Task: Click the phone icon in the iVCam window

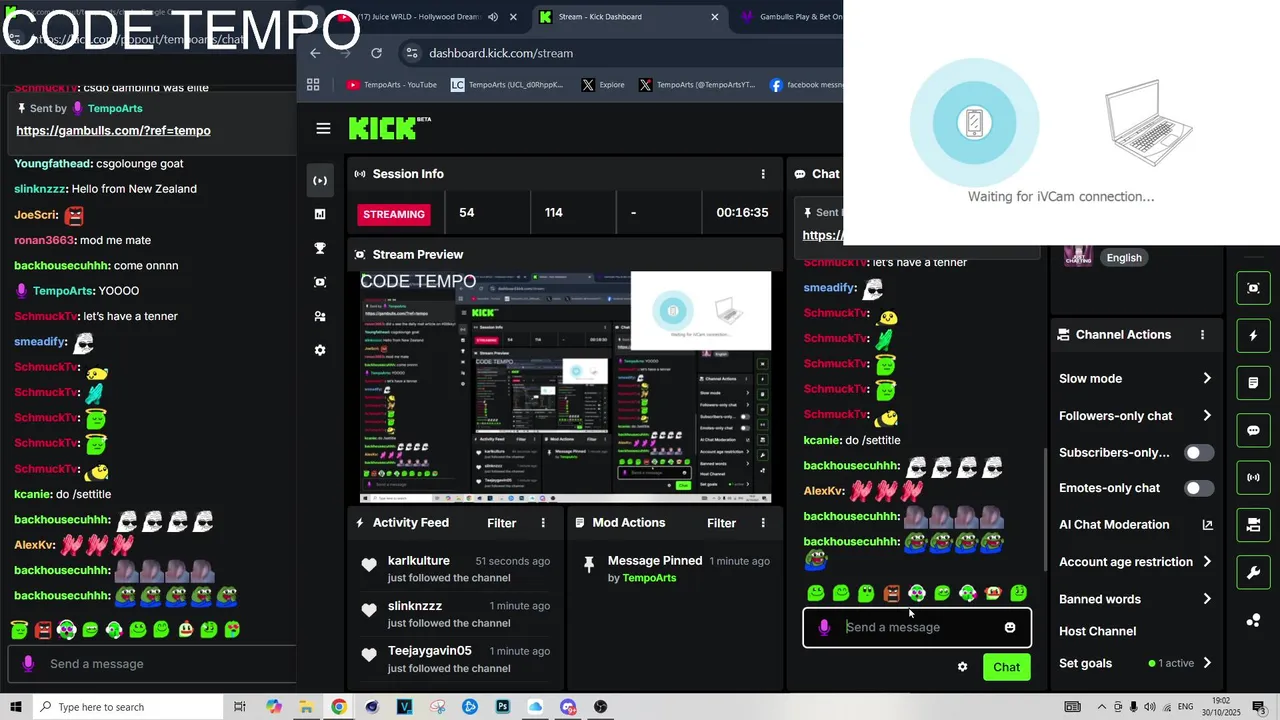Action: 974,123
